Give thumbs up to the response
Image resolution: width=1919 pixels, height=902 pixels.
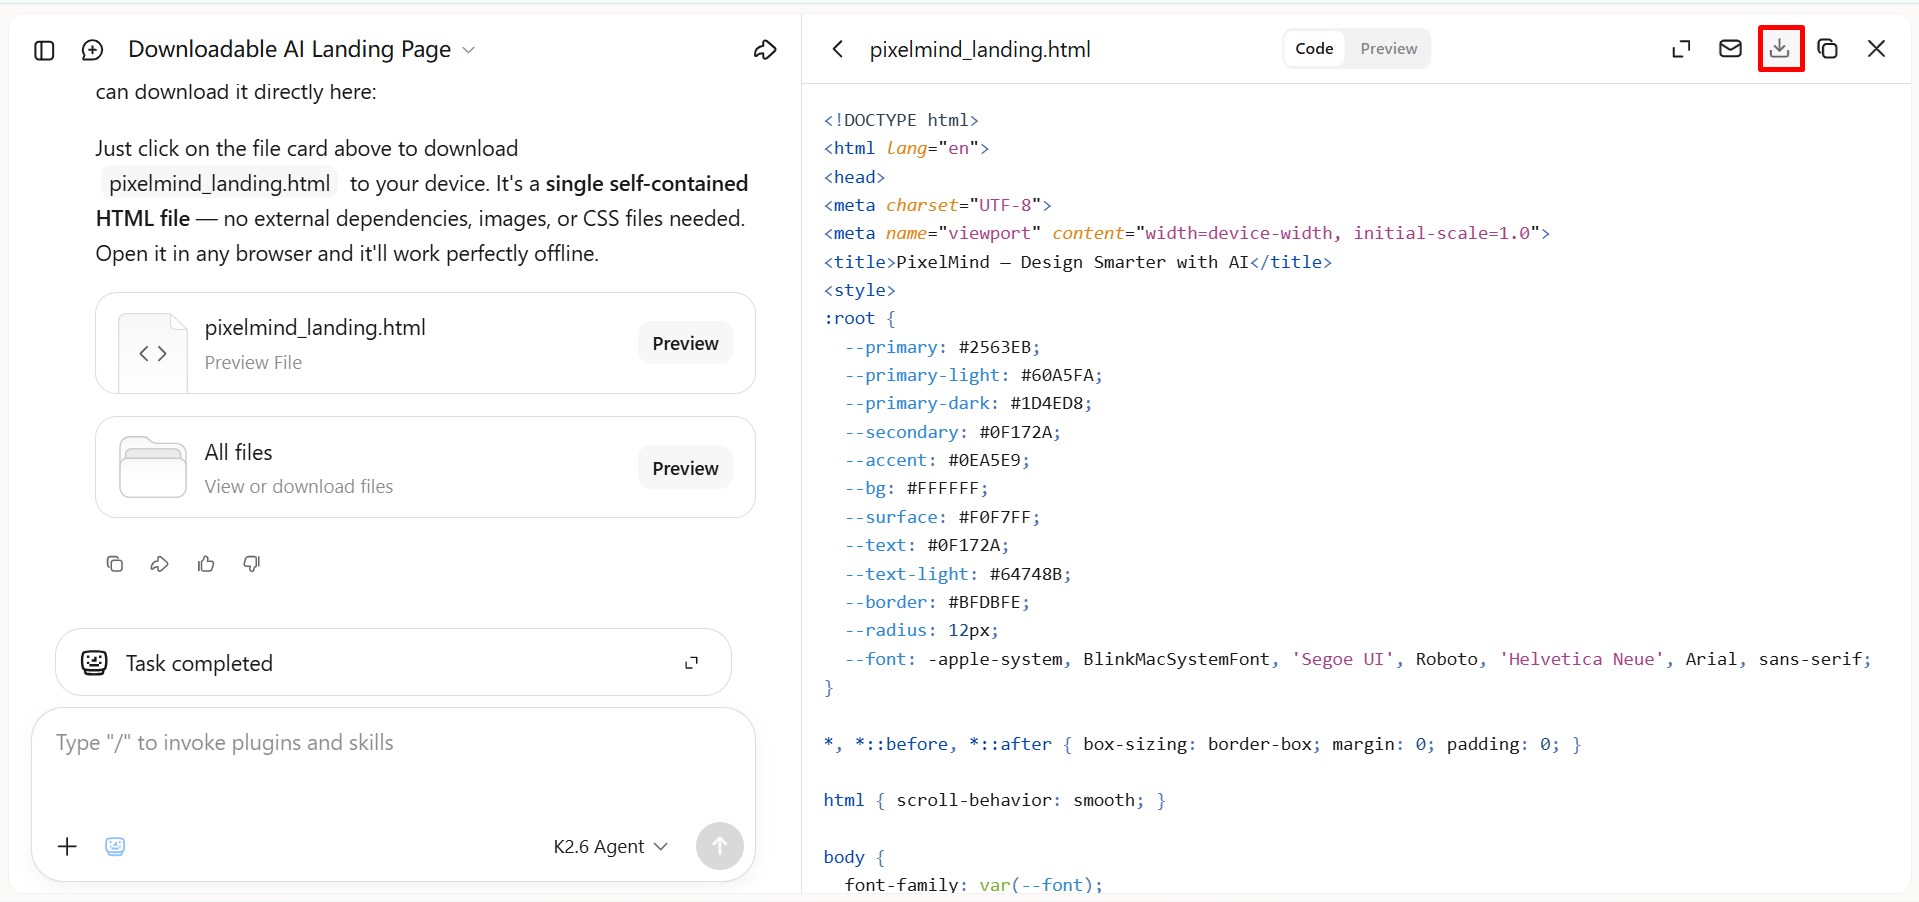206,564
